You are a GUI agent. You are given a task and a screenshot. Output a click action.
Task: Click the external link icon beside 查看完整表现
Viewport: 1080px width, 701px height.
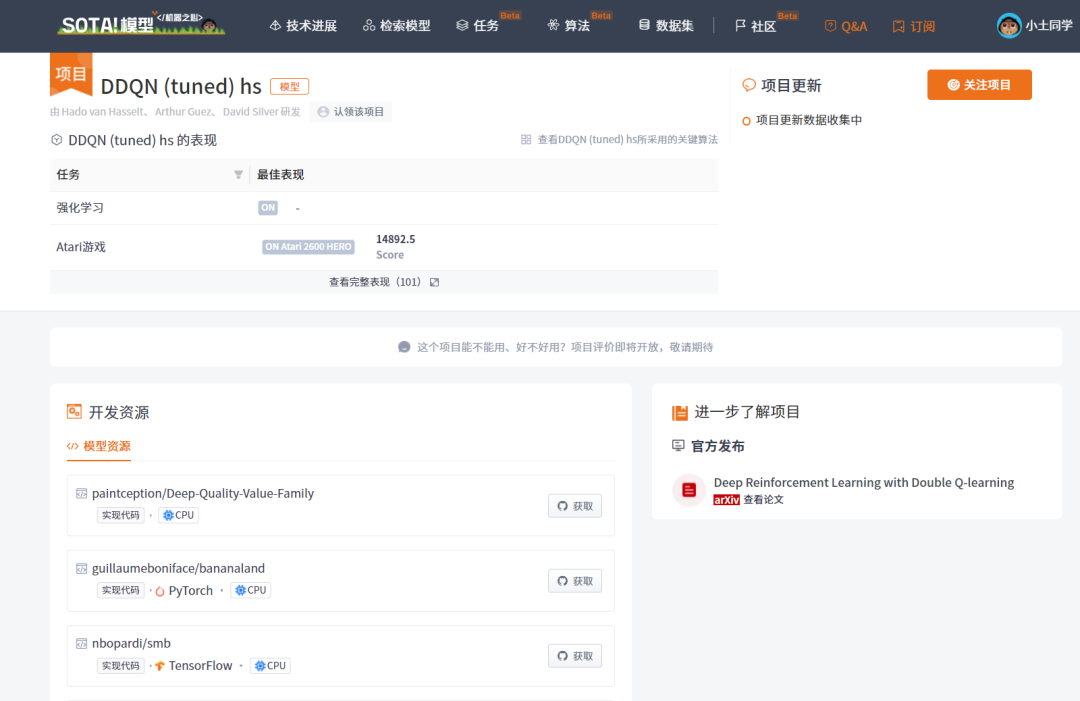[435, 282]
